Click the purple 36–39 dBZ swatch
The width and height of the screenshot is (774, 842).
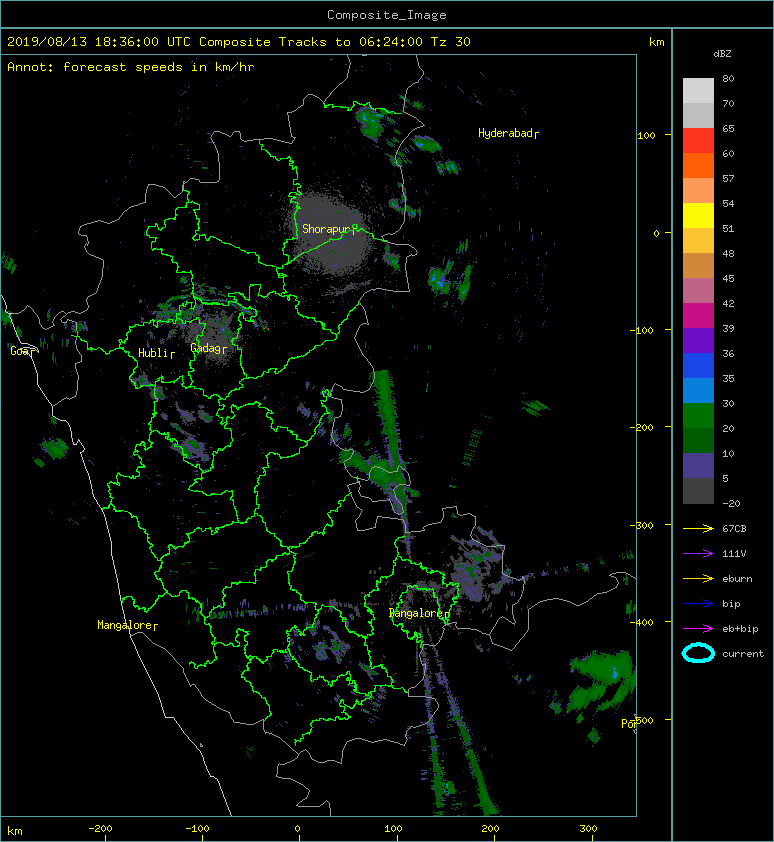click(x=698, y=340)
